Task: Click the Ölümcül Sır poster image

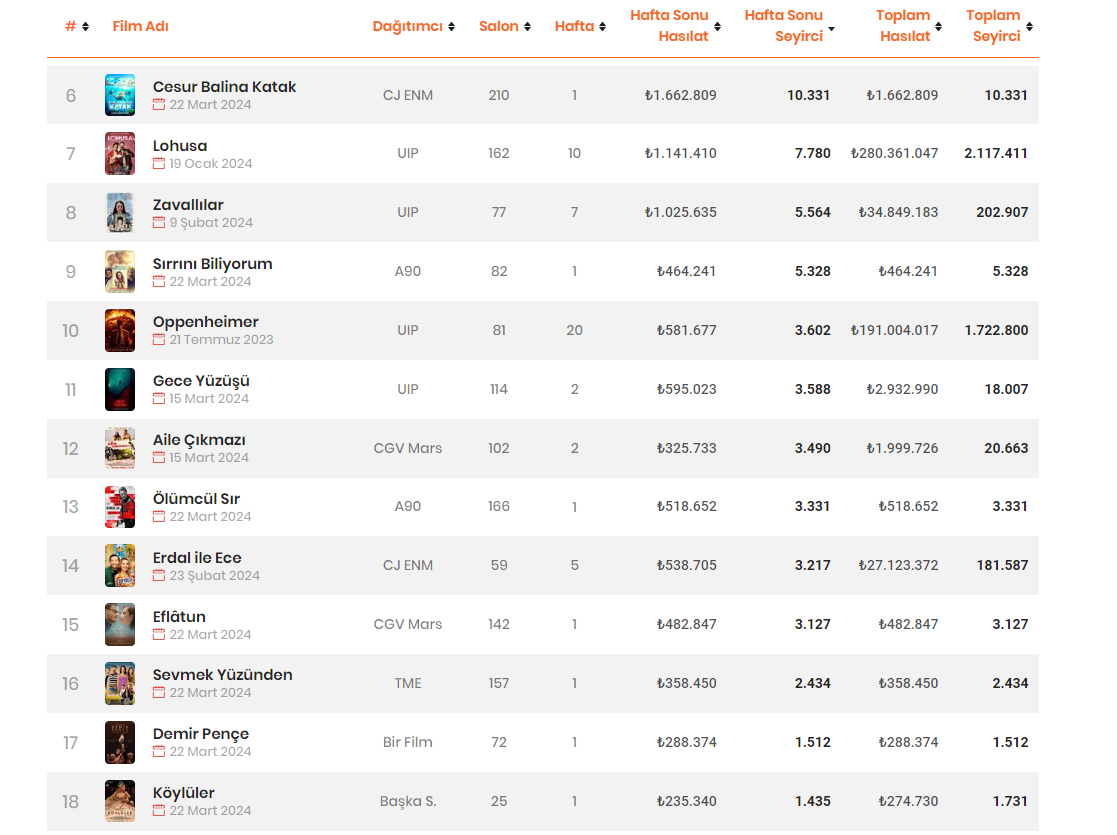Action: pyautogui.click(x=119, y=507)
